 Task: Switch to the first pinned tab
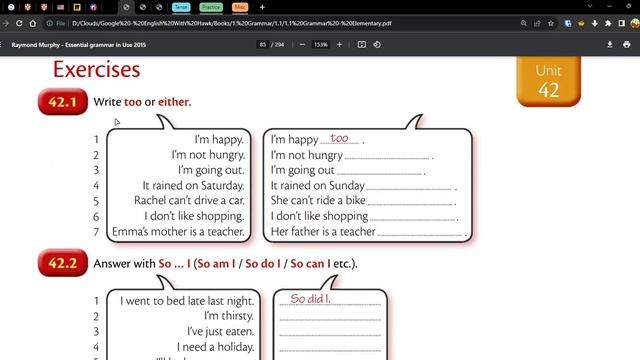[11, 7]
